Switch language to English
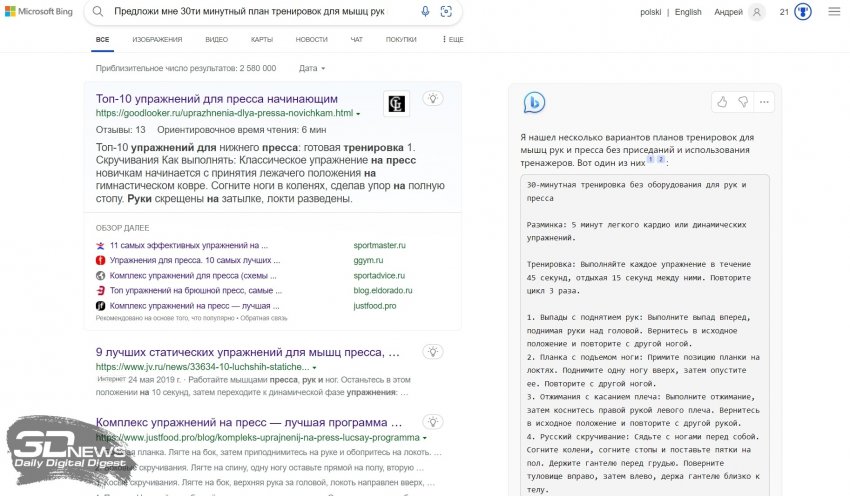Image resolution: width=850 pixels, height=496 pixels. click(x=688, y=12)
